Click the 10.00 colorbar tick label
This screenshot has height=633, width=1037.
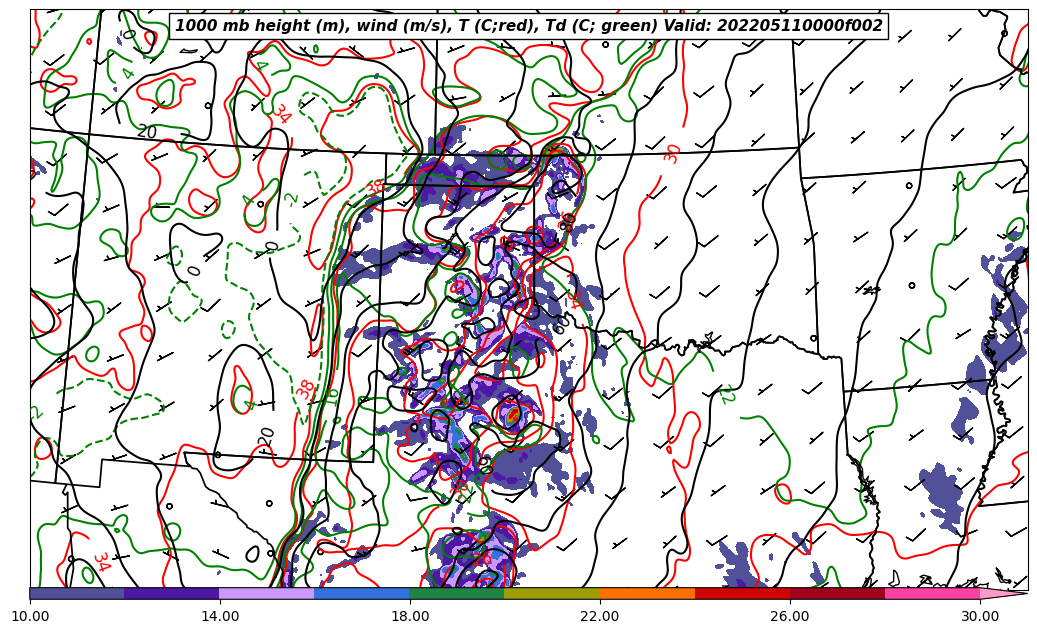[x=30, y=616]
